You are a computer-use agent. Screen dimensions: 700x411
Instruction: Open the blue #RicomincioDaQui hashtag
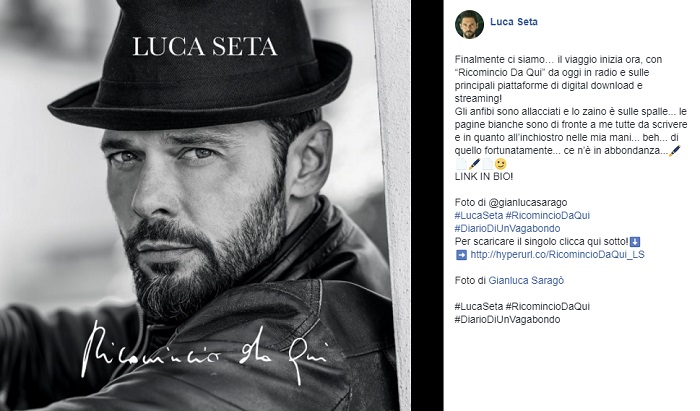click(547, 216)
